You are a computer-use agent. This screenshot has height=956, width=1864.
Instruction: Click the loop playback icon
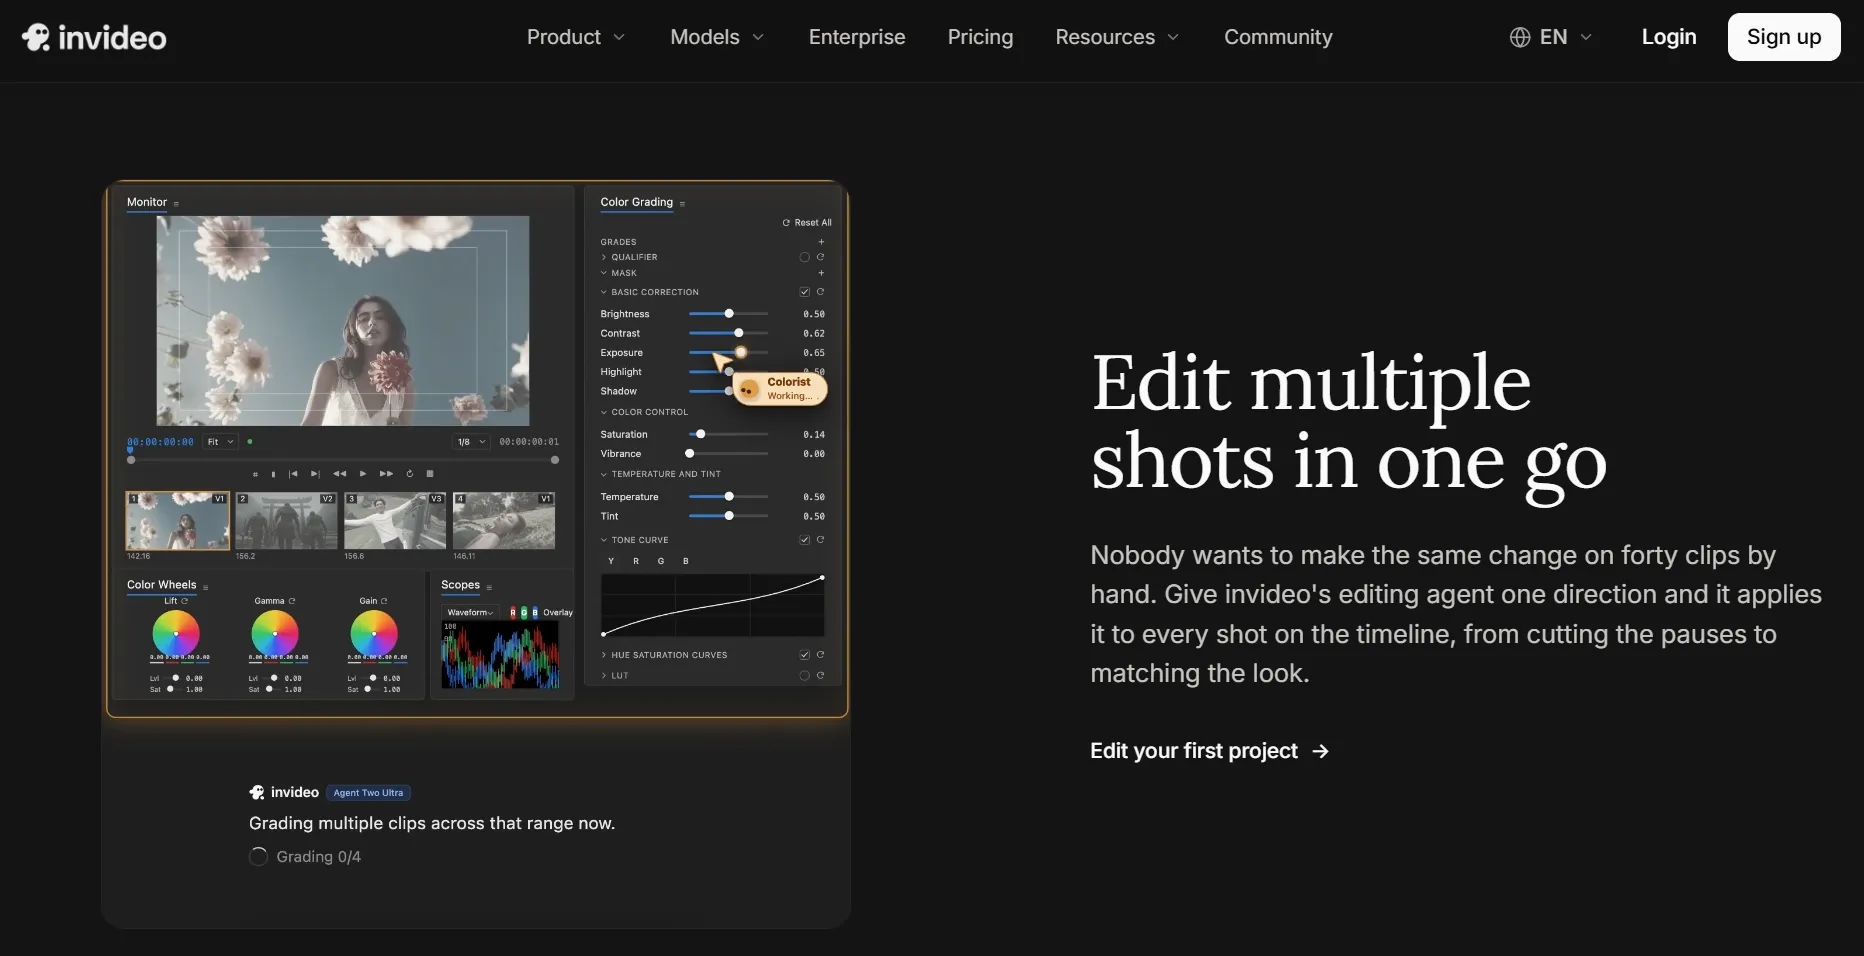coord(409,474)
